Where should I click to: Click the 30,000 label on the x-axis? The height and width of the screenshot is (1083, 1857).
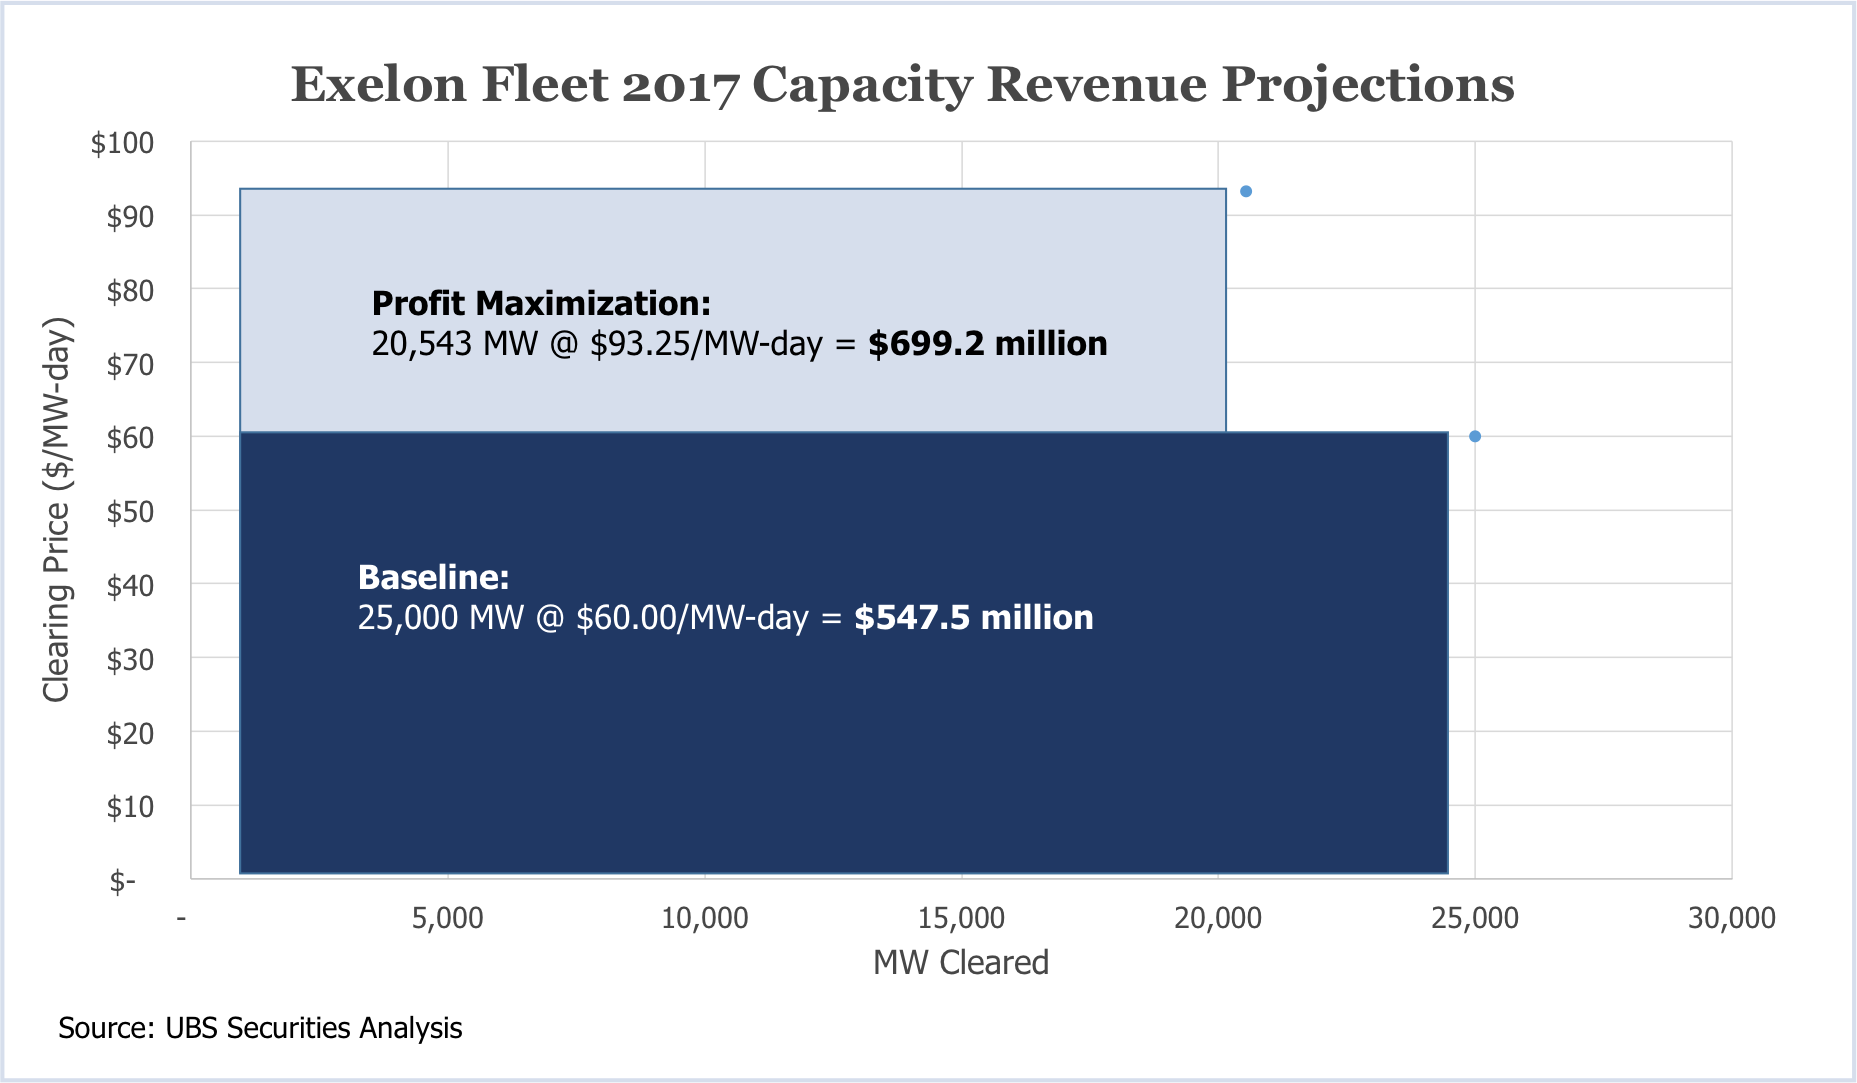(x=1731, y=918)
